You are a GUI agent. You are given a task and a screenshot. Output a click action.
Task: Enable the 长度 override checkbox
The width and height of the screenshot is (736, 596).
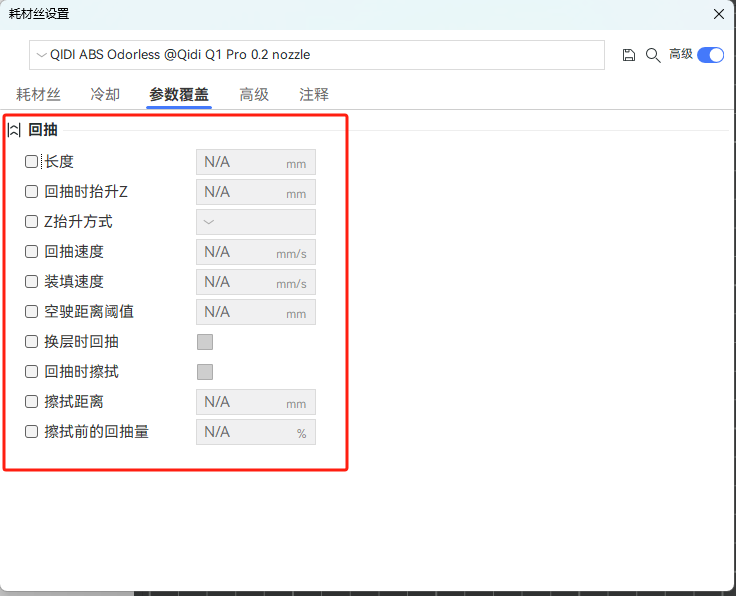point(32,162)
